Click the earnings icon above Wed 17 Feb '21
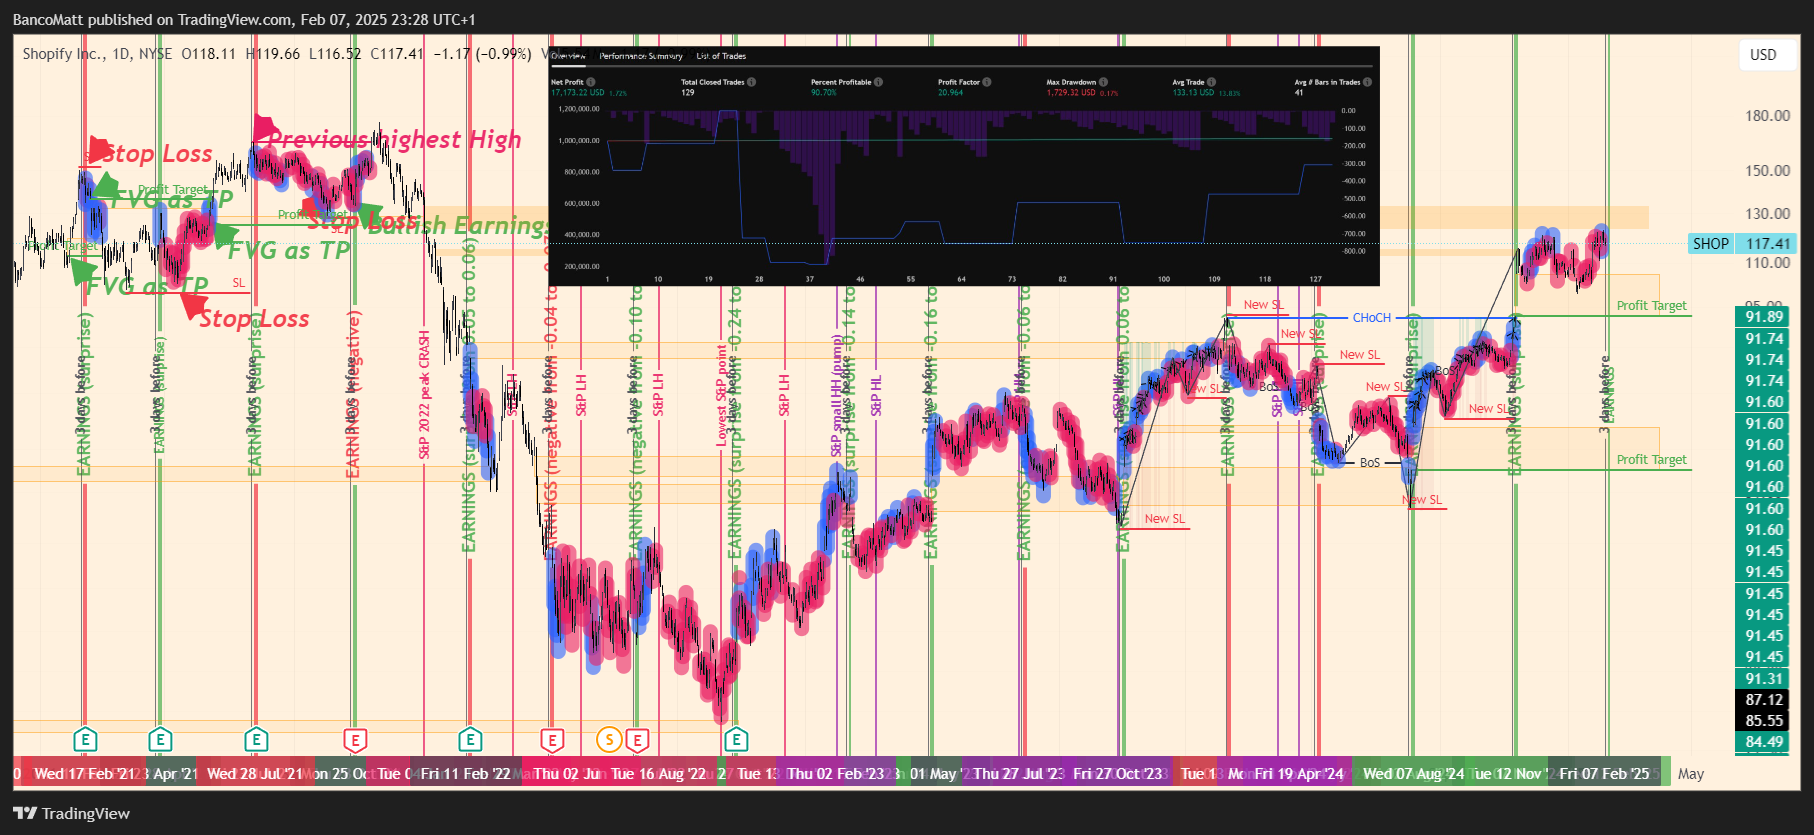 (85, 740)
